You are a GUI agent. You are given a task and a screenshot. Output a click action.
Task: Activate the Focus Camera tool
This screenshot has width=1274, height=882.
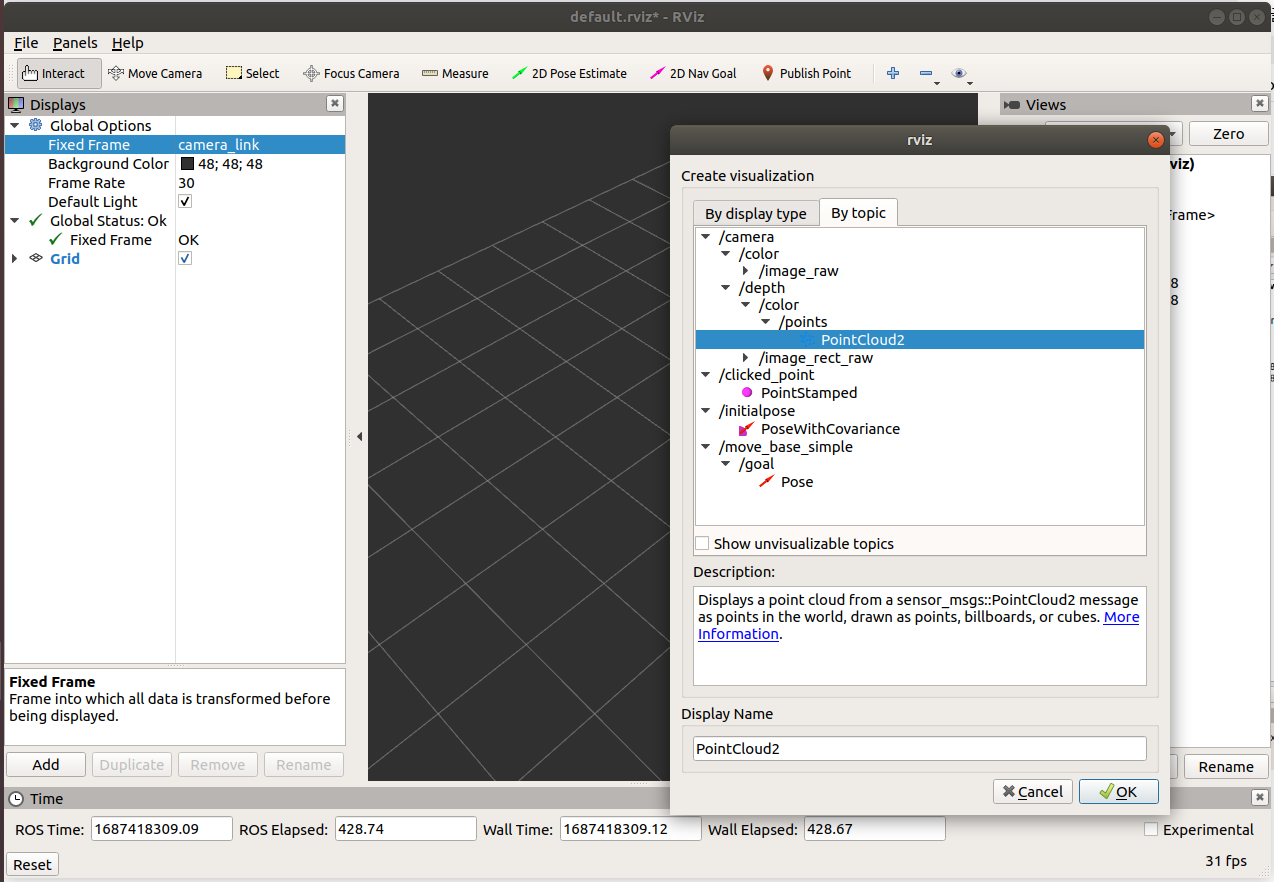(x=351, y=73)
